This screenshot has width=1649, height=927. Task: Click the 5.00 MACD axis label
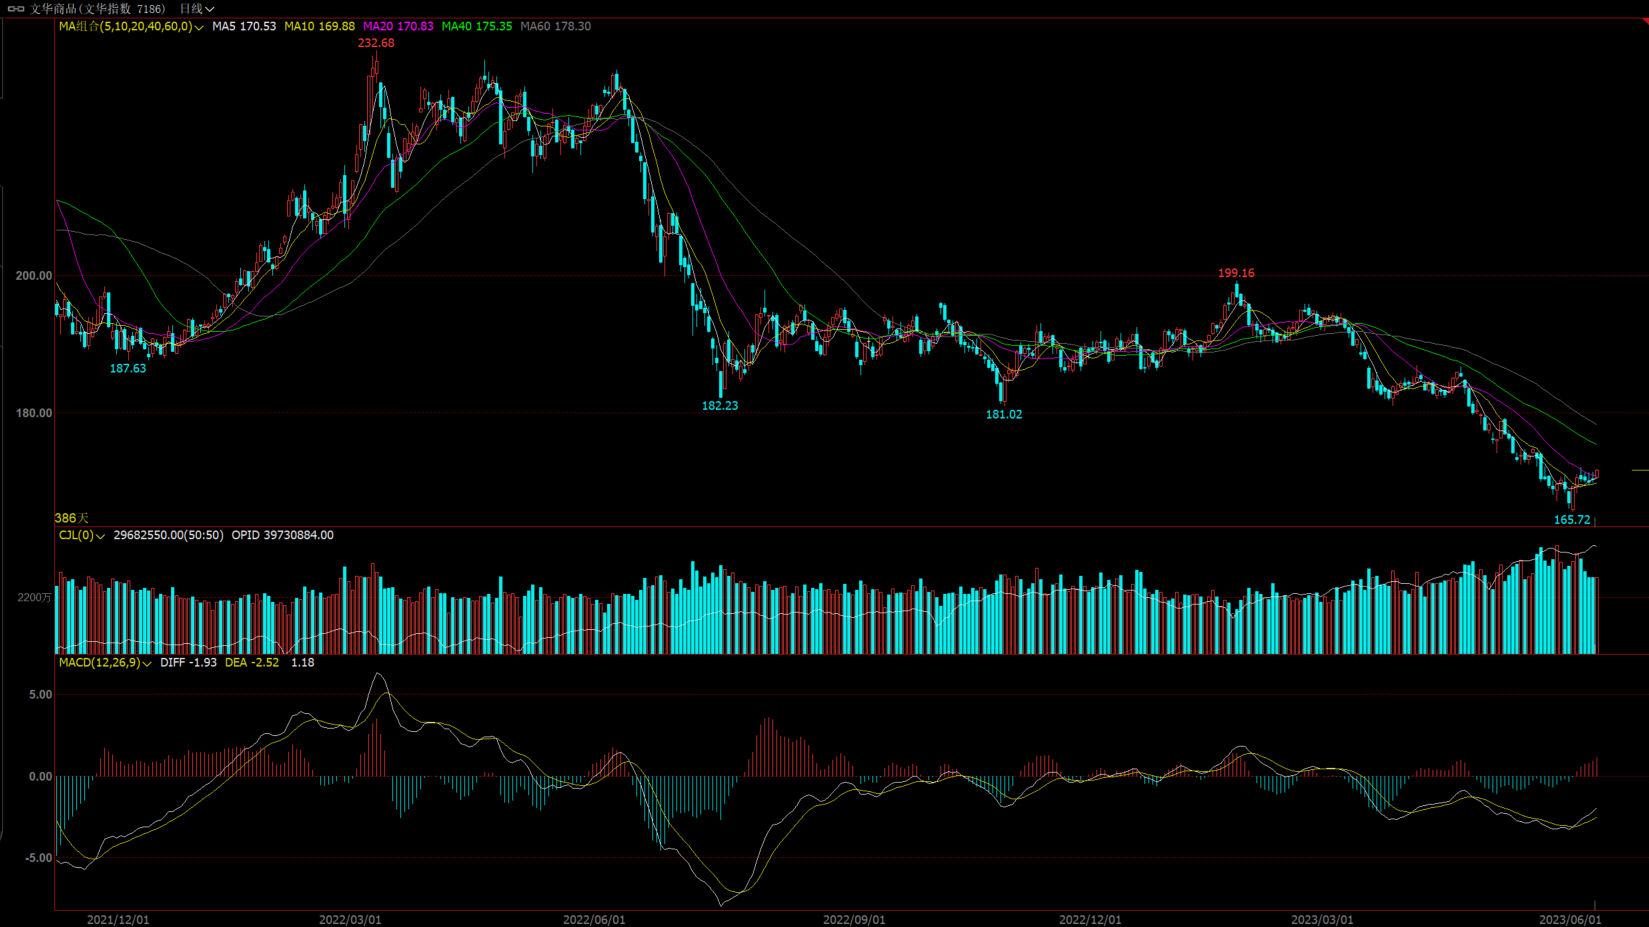[40, 695]
